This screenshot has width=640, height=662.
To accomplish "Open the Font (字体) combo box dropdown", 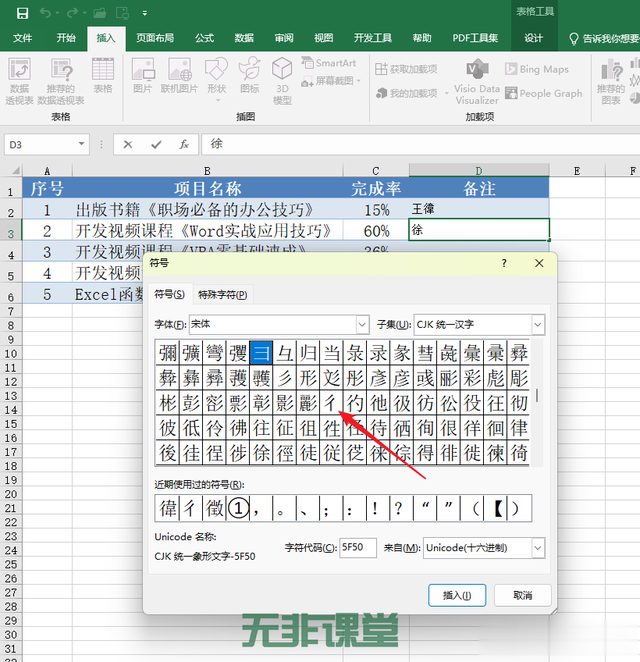I will click(x=362, y=325).
